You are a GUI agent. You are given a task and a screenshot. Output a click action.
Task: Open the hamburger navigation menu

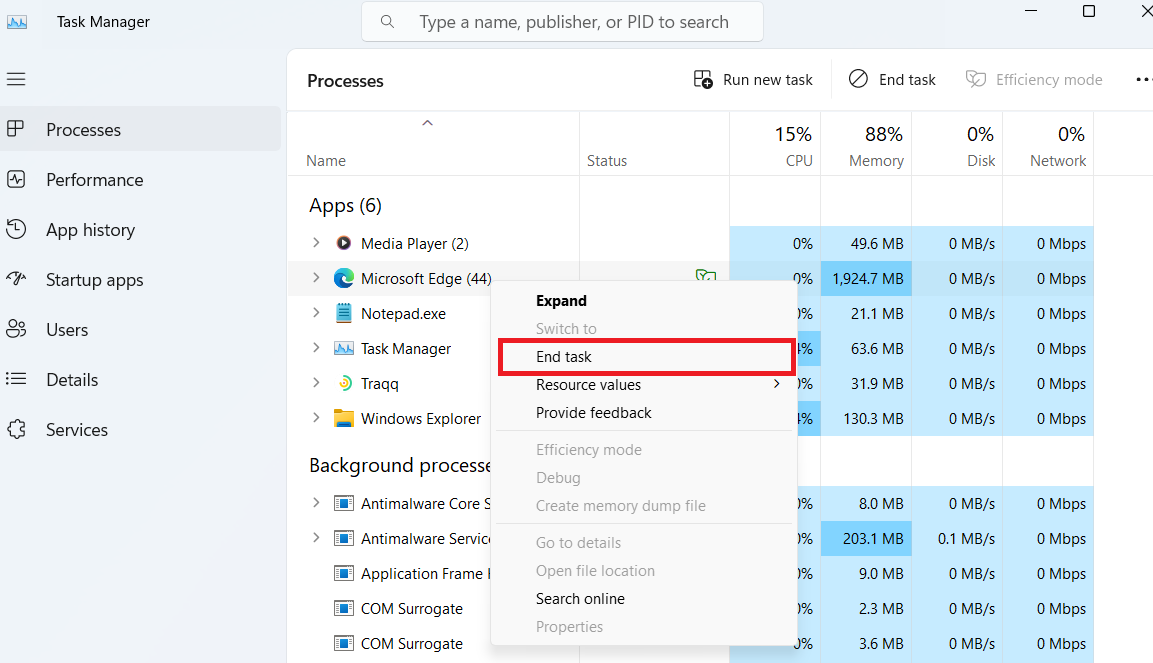[16, 79]
